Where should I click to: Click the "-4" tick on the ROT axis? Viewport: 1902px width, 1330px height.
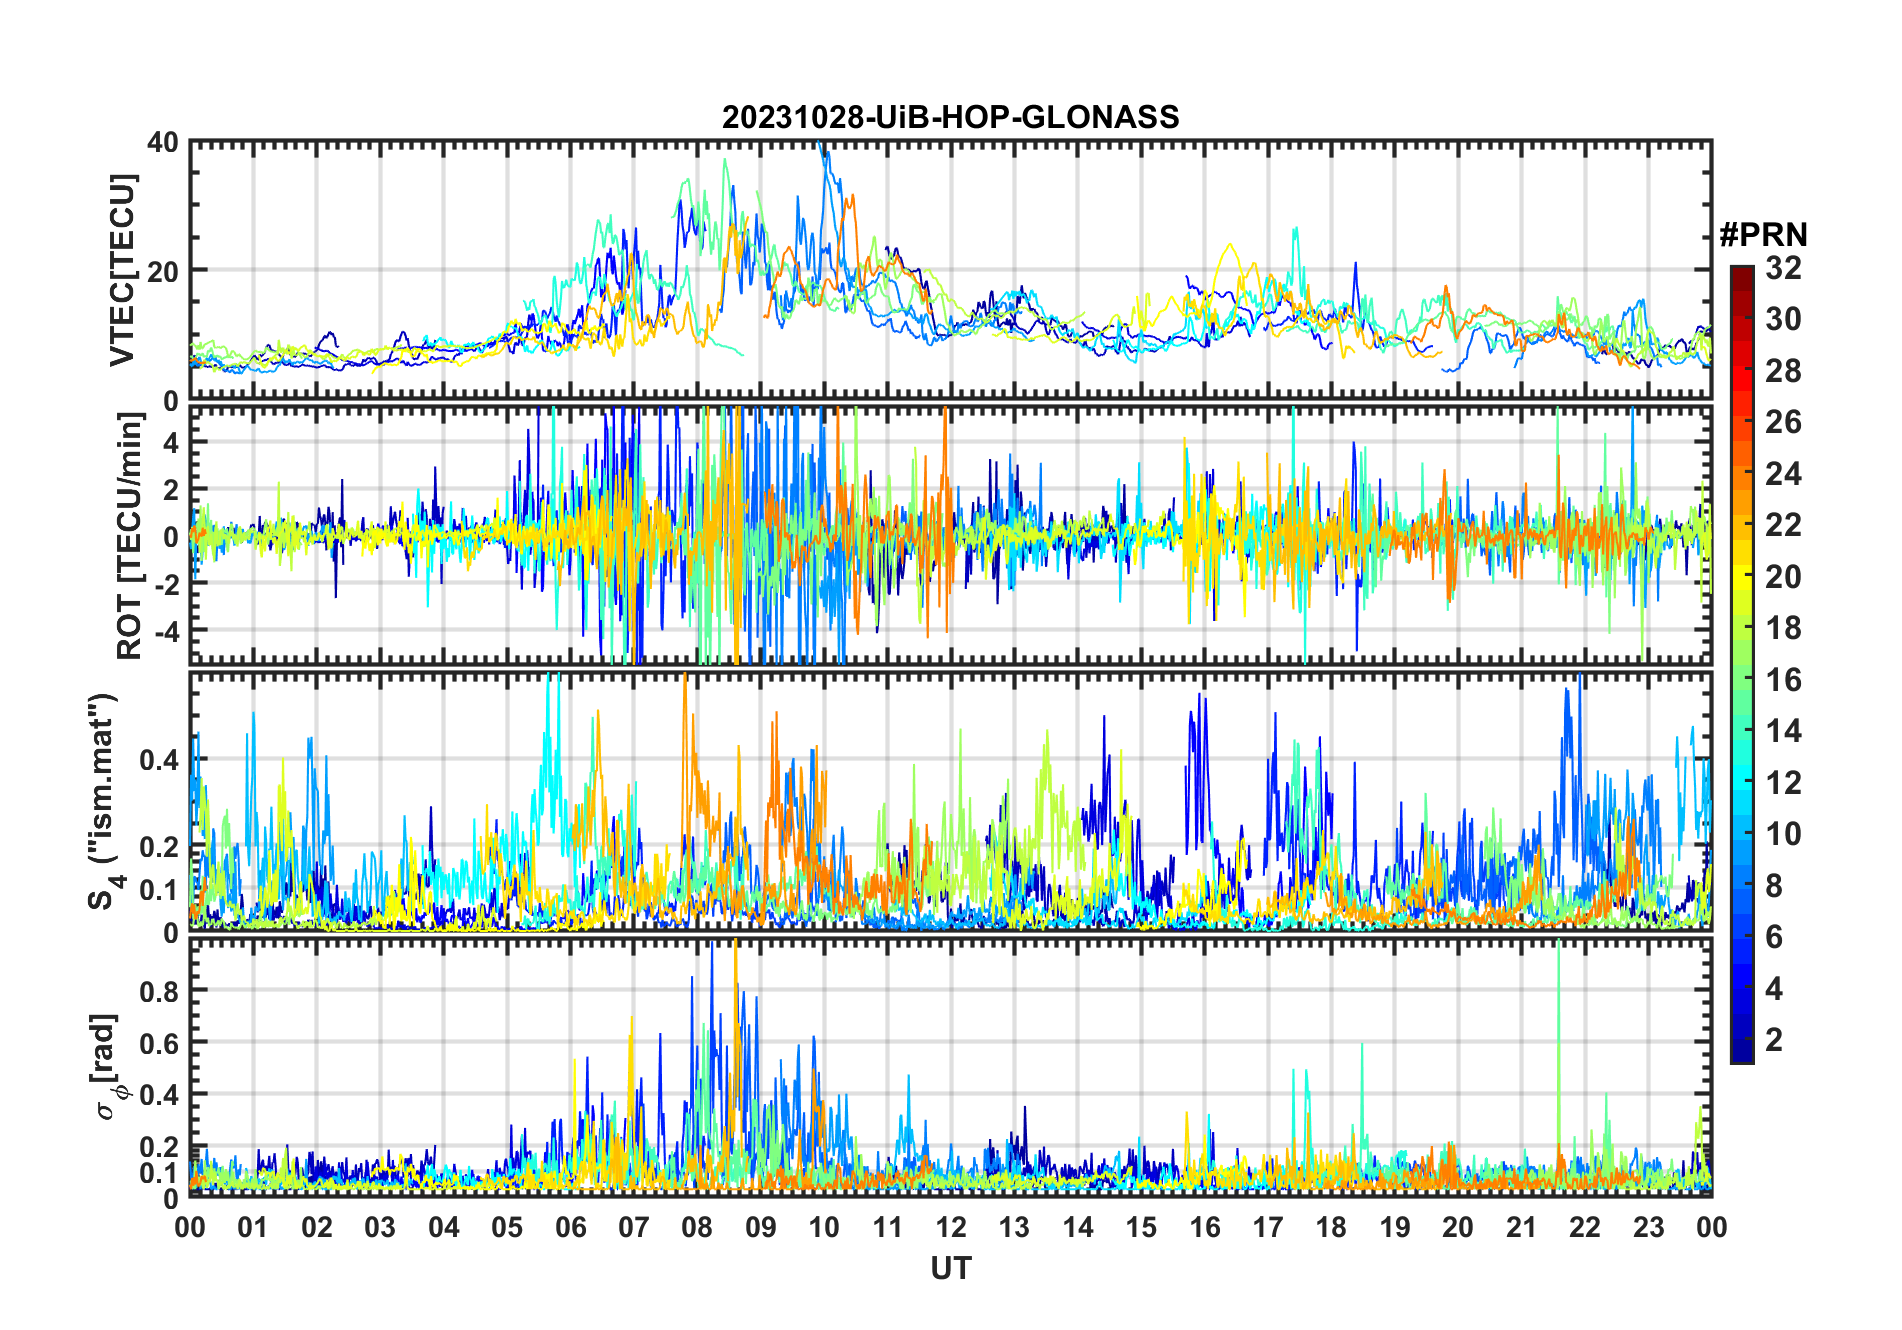(x=165, y=631)
